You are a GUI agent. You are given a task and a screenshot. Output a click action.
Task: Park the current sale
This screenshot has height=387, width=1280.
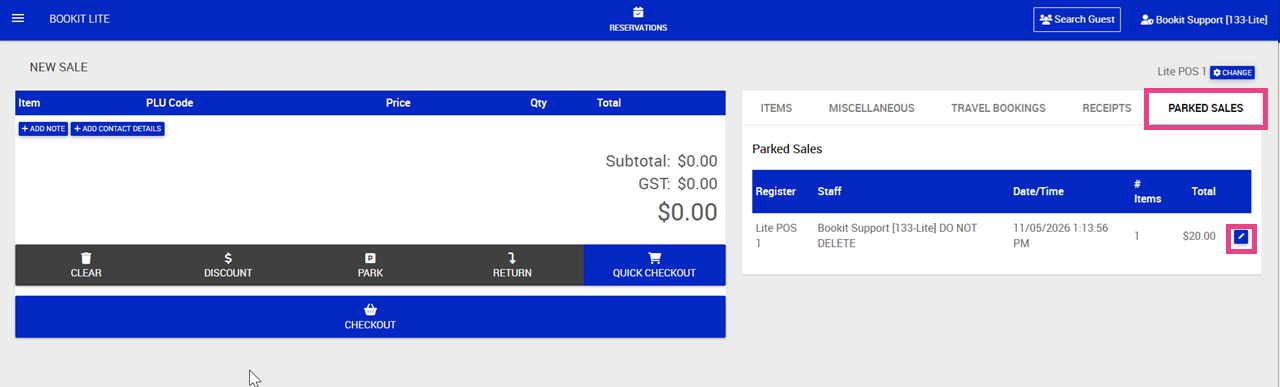[x=370, y=265]
